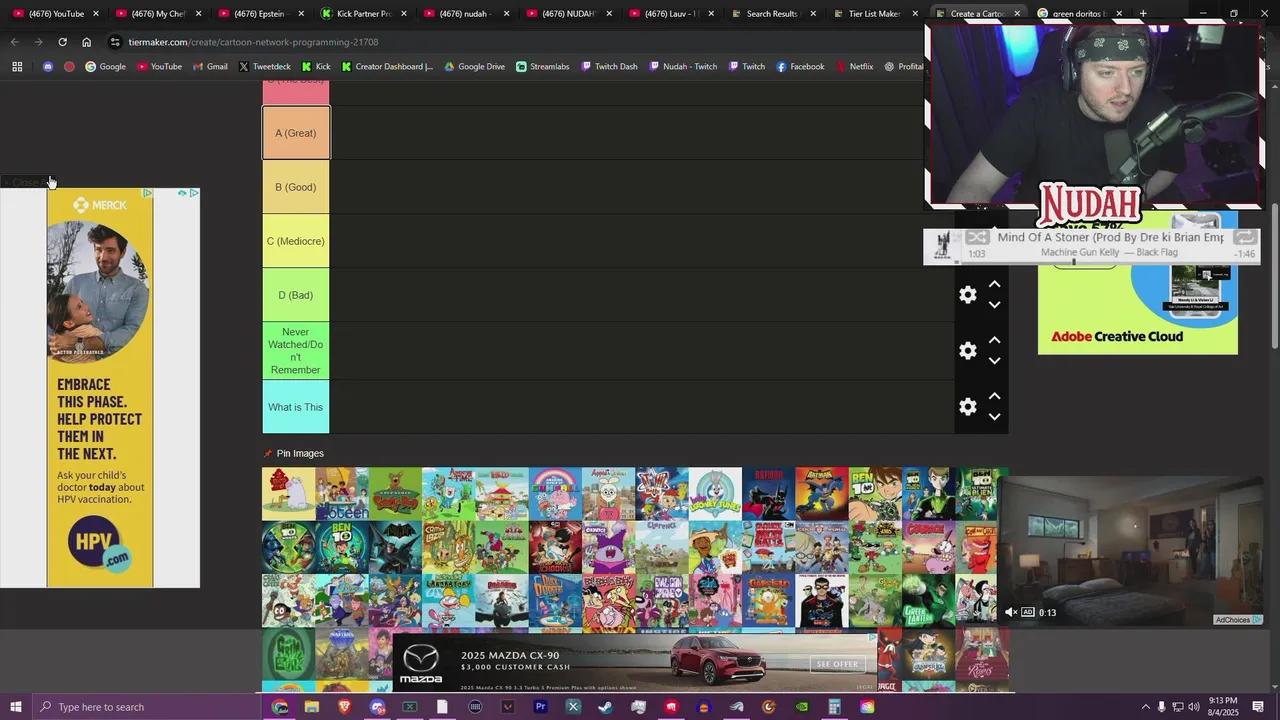Open the Google bookmark
Viewport: 1280px width, 720px height.
[105, 67]
